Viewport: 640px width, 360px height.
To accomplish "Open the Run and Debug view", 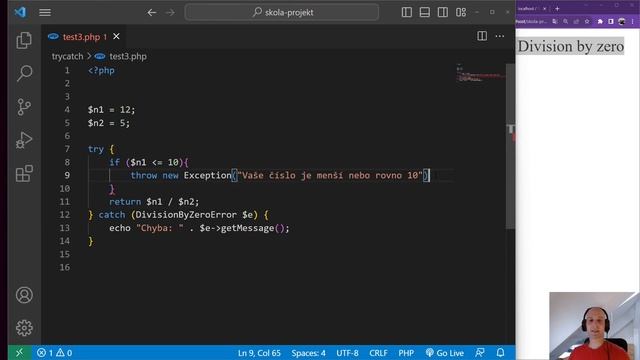I will 24,140.
